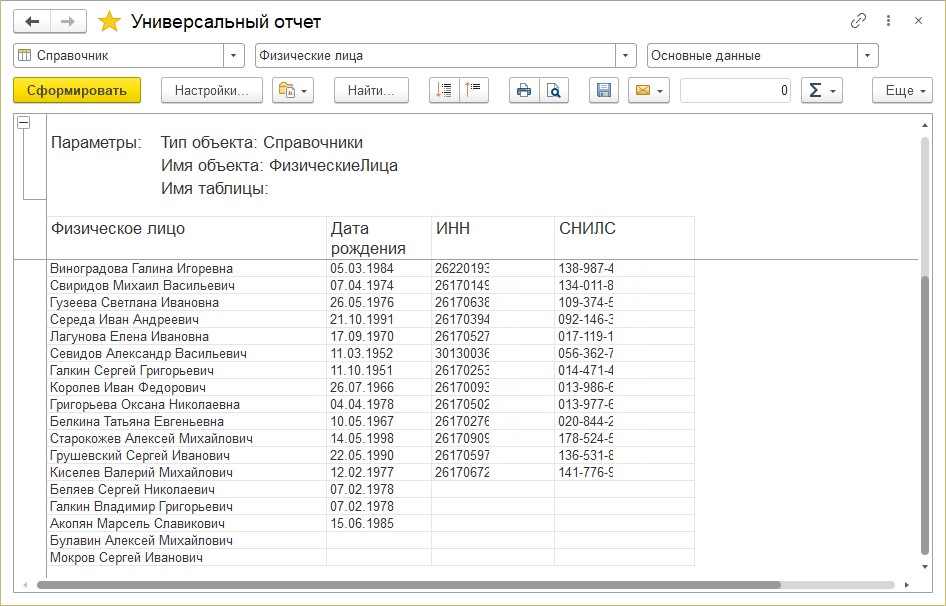Screen dimensions: 946x606
Task: Click the Имя объекта: ФизическиеЛица parameter text
Action: click(x=279, y=165)
